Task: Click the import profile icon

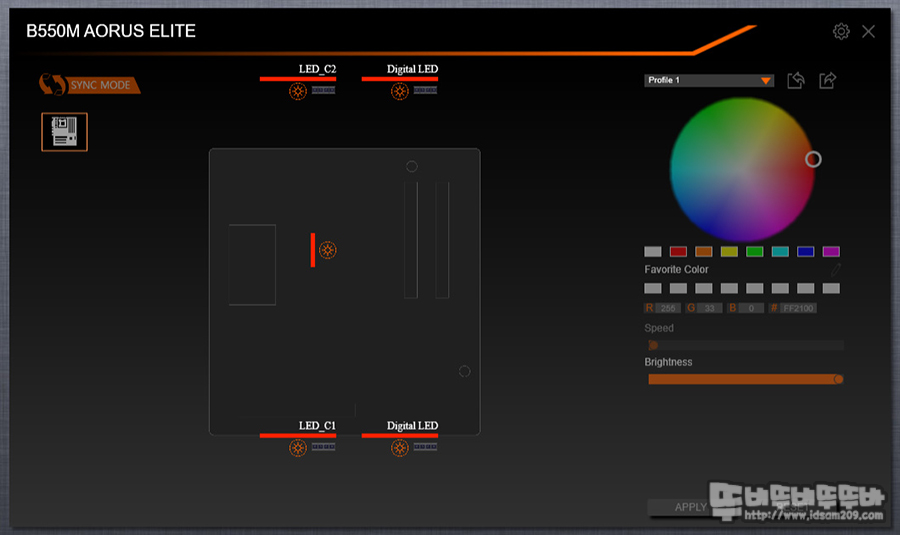Action: (x=796, y=80)
